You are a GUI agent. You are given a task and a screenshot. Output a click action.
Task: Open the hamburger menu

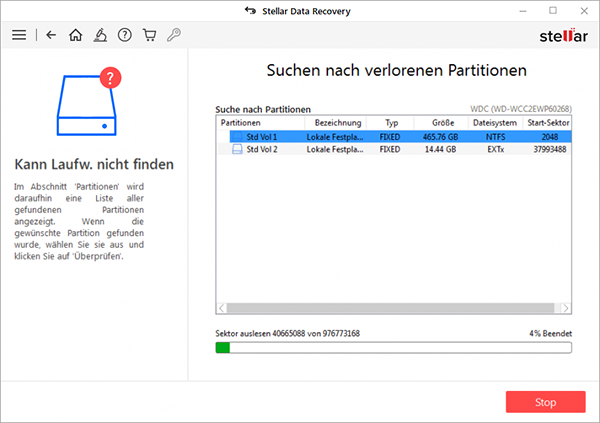coord(19,35)
